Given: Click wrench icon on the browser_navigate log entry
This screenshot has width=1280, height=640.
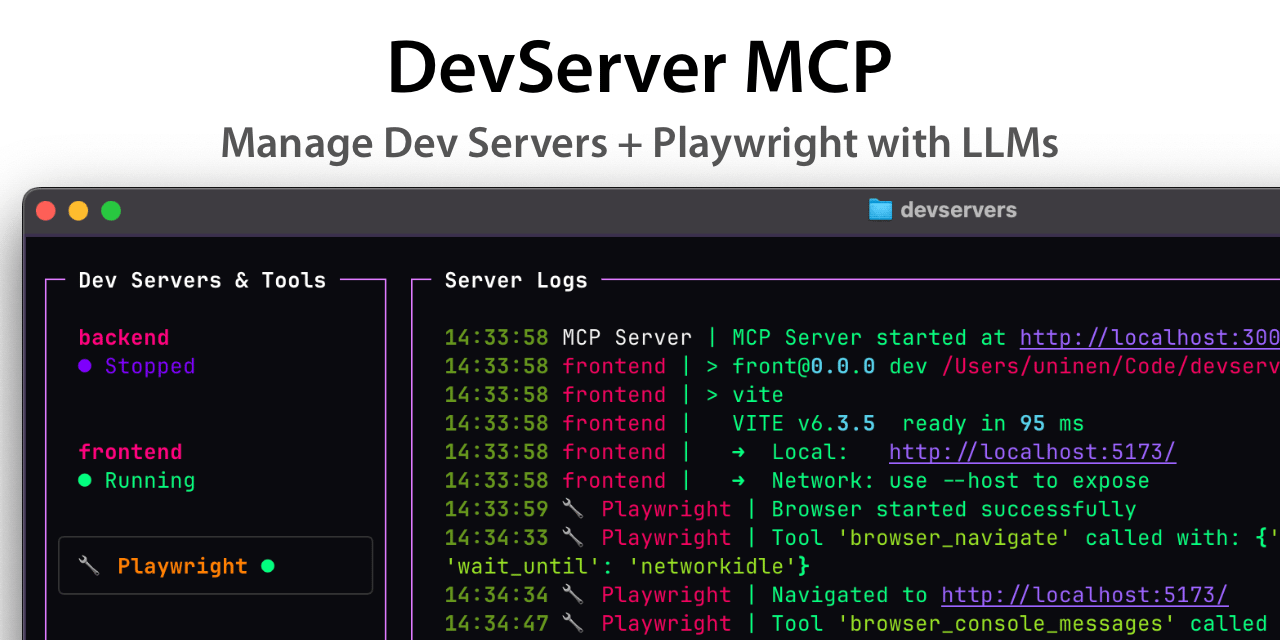Looking at the screenshot, I should point(571,537).
